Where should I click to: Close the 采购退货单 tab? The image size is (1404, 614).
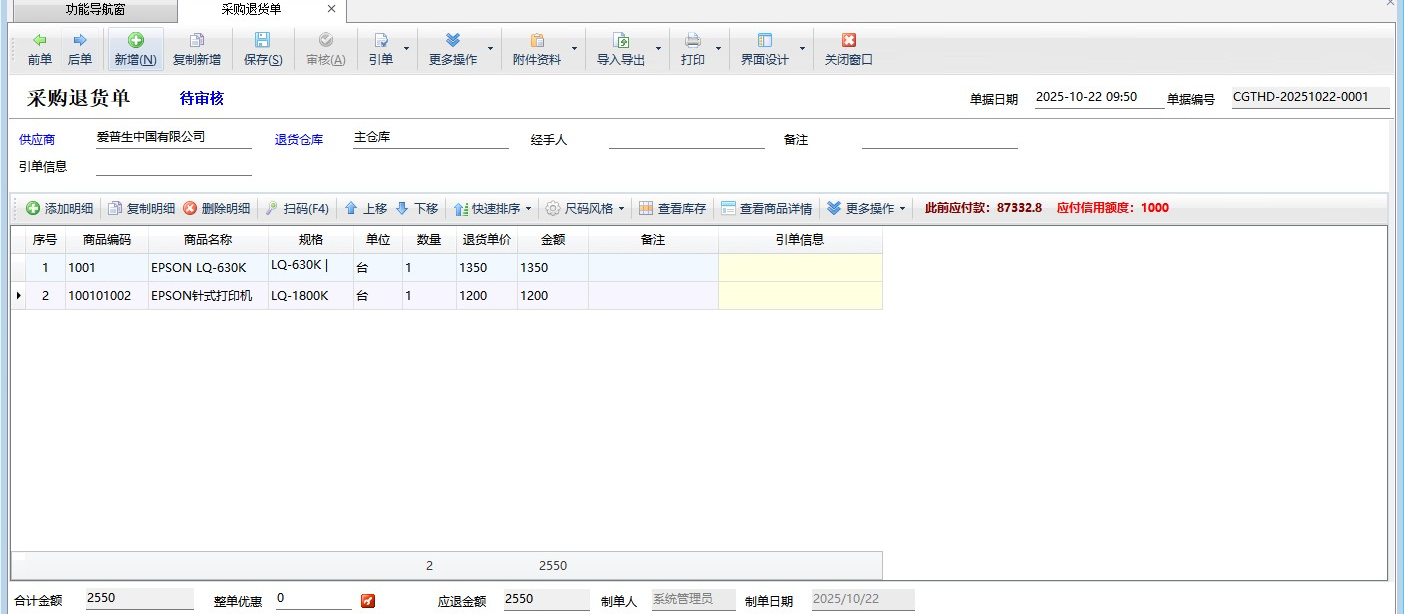click(331, 9)
